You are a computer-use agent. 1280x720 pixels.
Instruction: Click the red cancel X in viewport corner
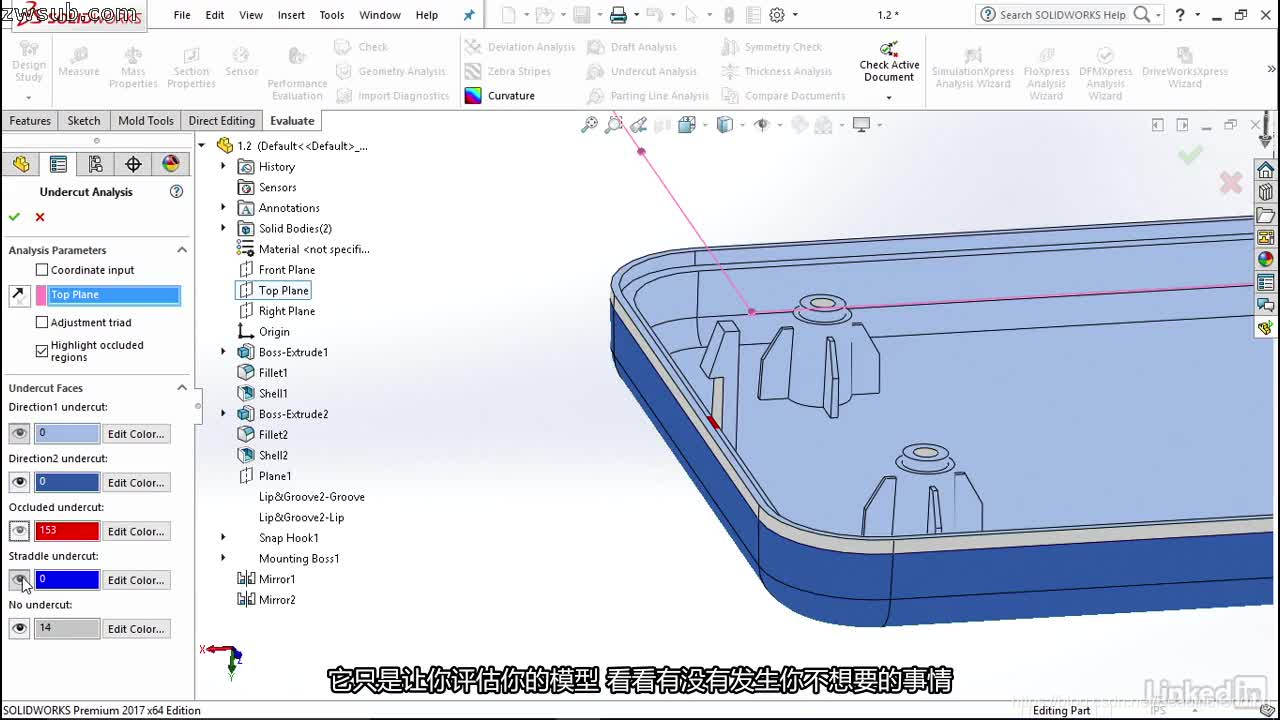point(1231,182)
